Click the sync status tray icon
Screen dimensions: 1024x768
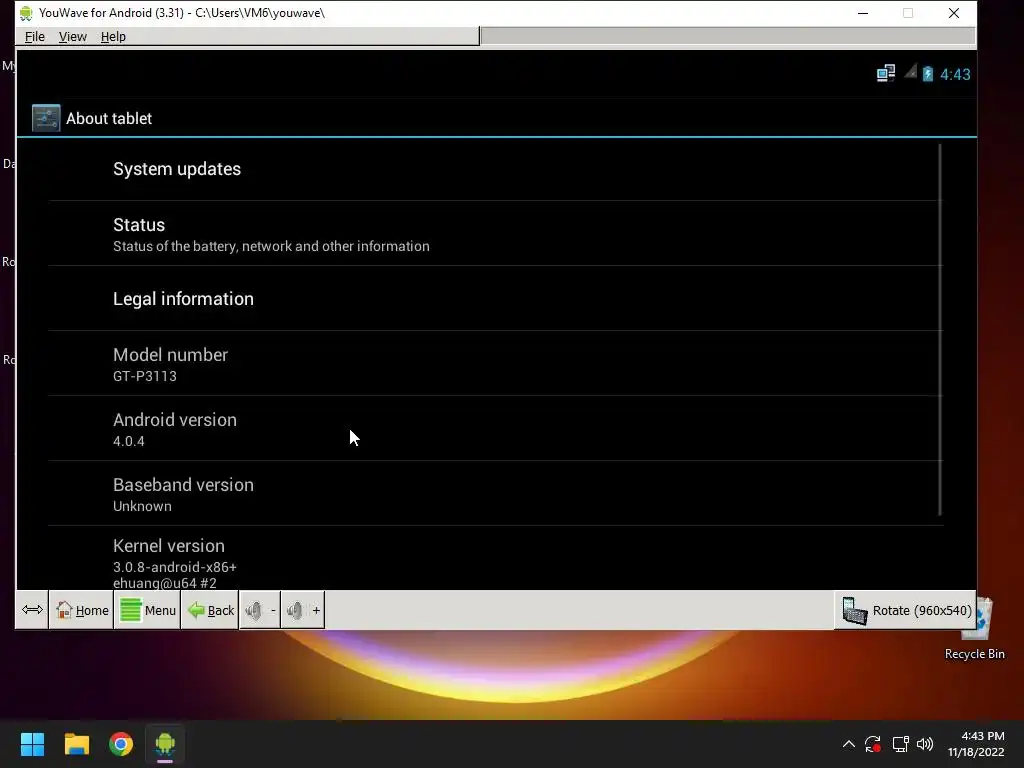click(873, 744)
